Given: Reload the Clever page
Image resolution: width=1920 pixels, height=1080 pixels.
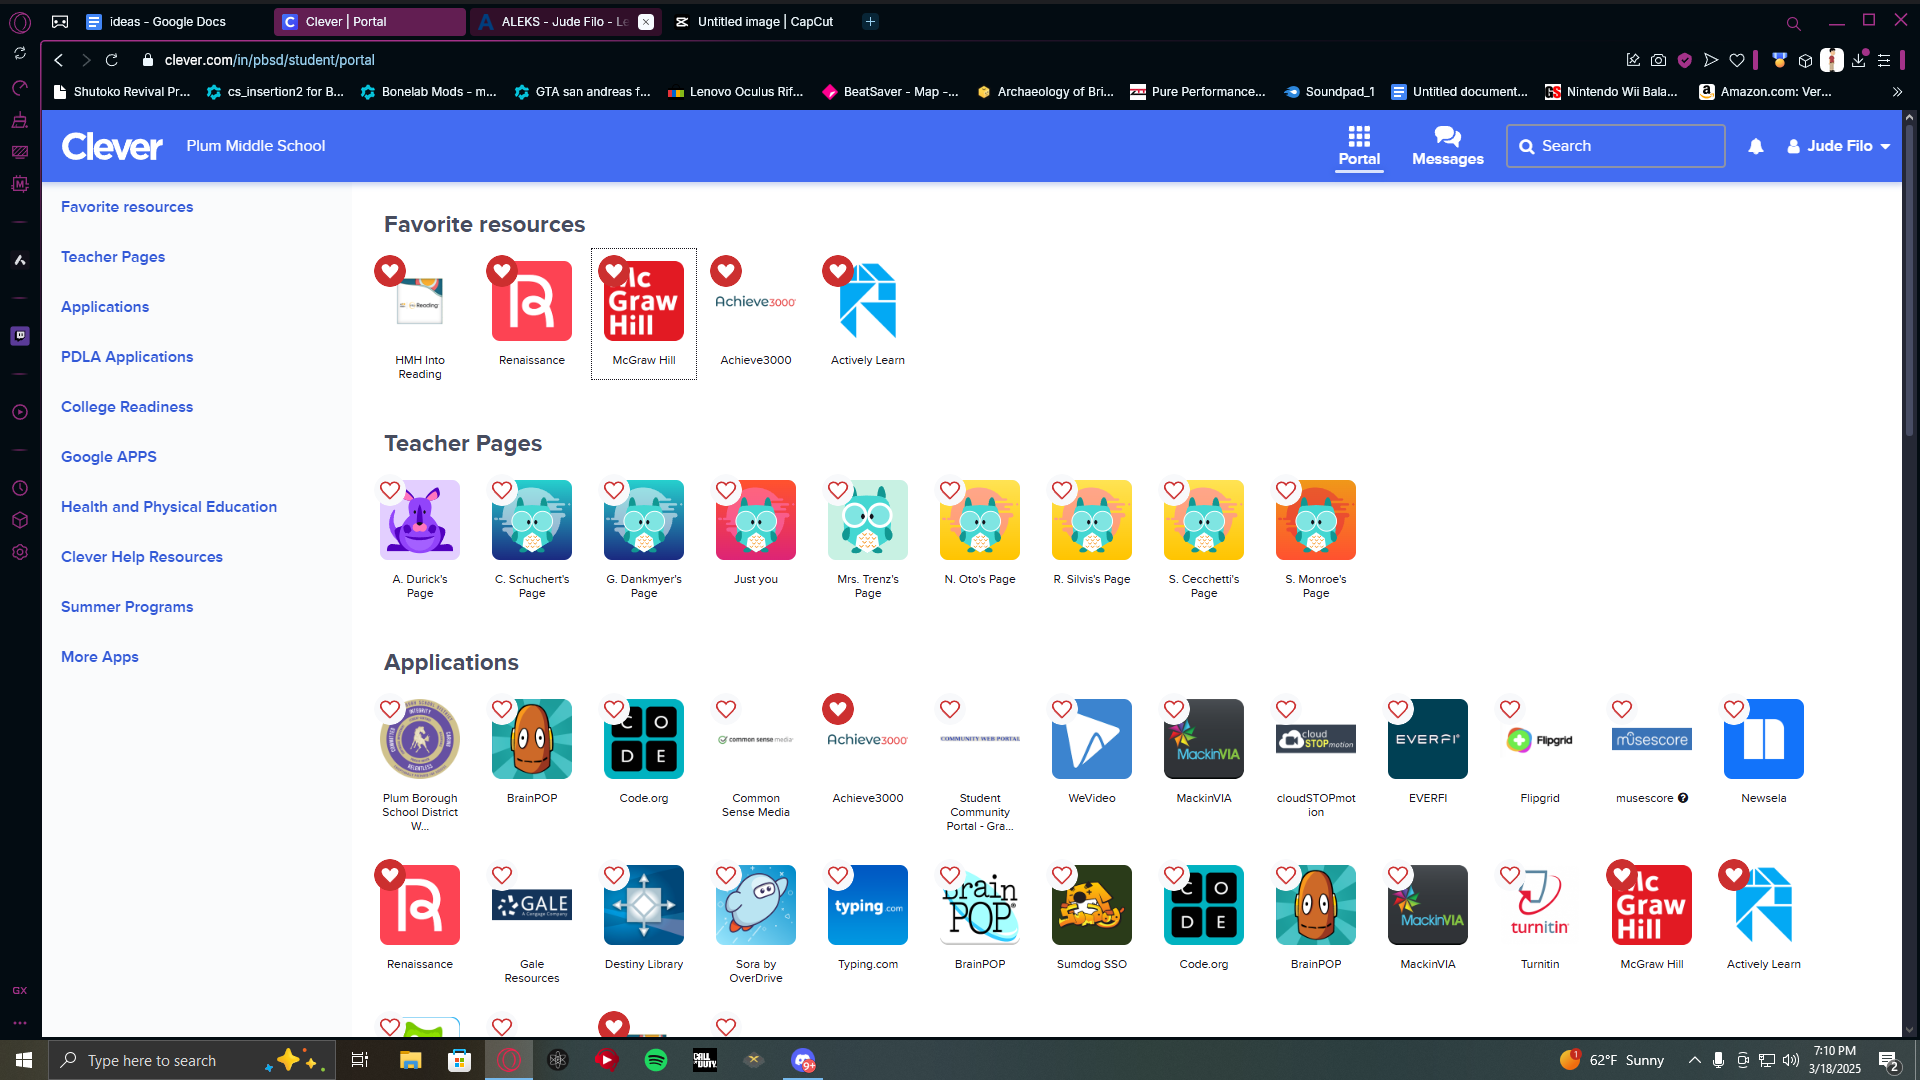Looking at the screenshot, I should (112, 60).
